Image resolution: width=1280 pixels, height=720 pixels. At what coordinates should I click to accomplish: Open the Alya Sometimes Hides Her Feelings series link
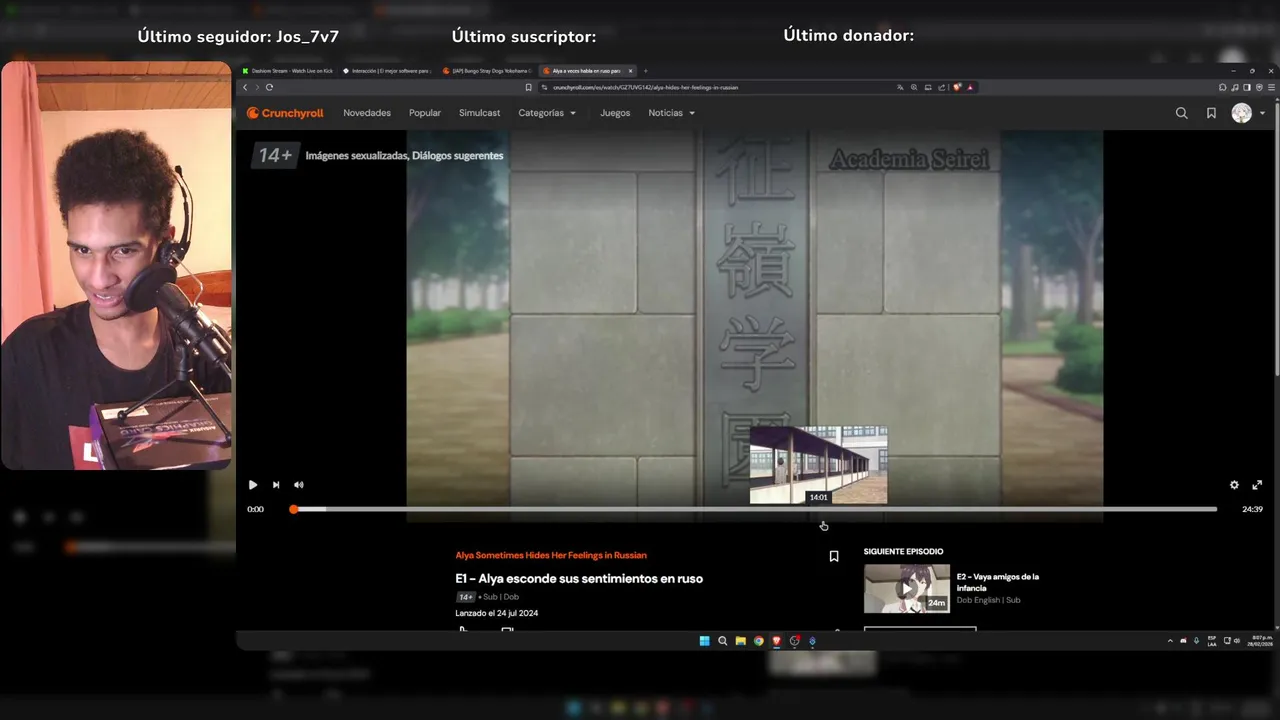tap(551, 555)
